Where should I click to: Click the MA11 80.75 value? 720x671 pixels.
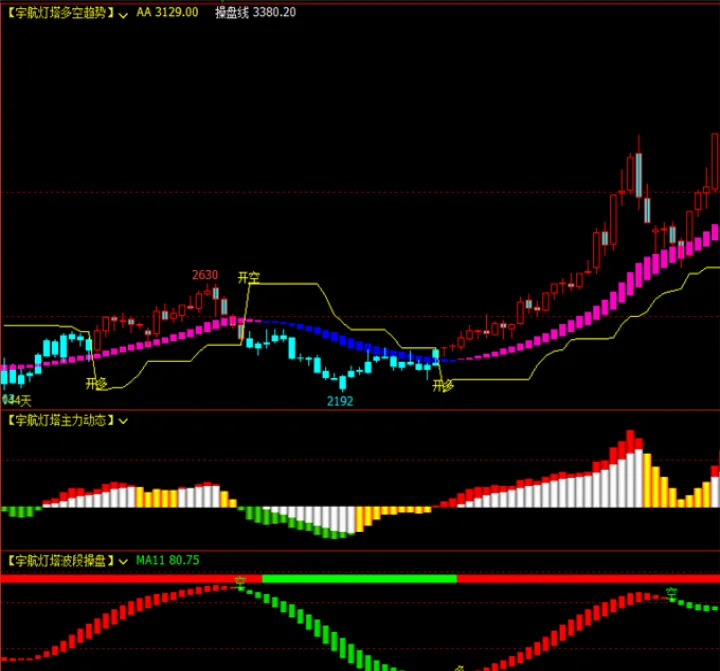coord(168,560)
